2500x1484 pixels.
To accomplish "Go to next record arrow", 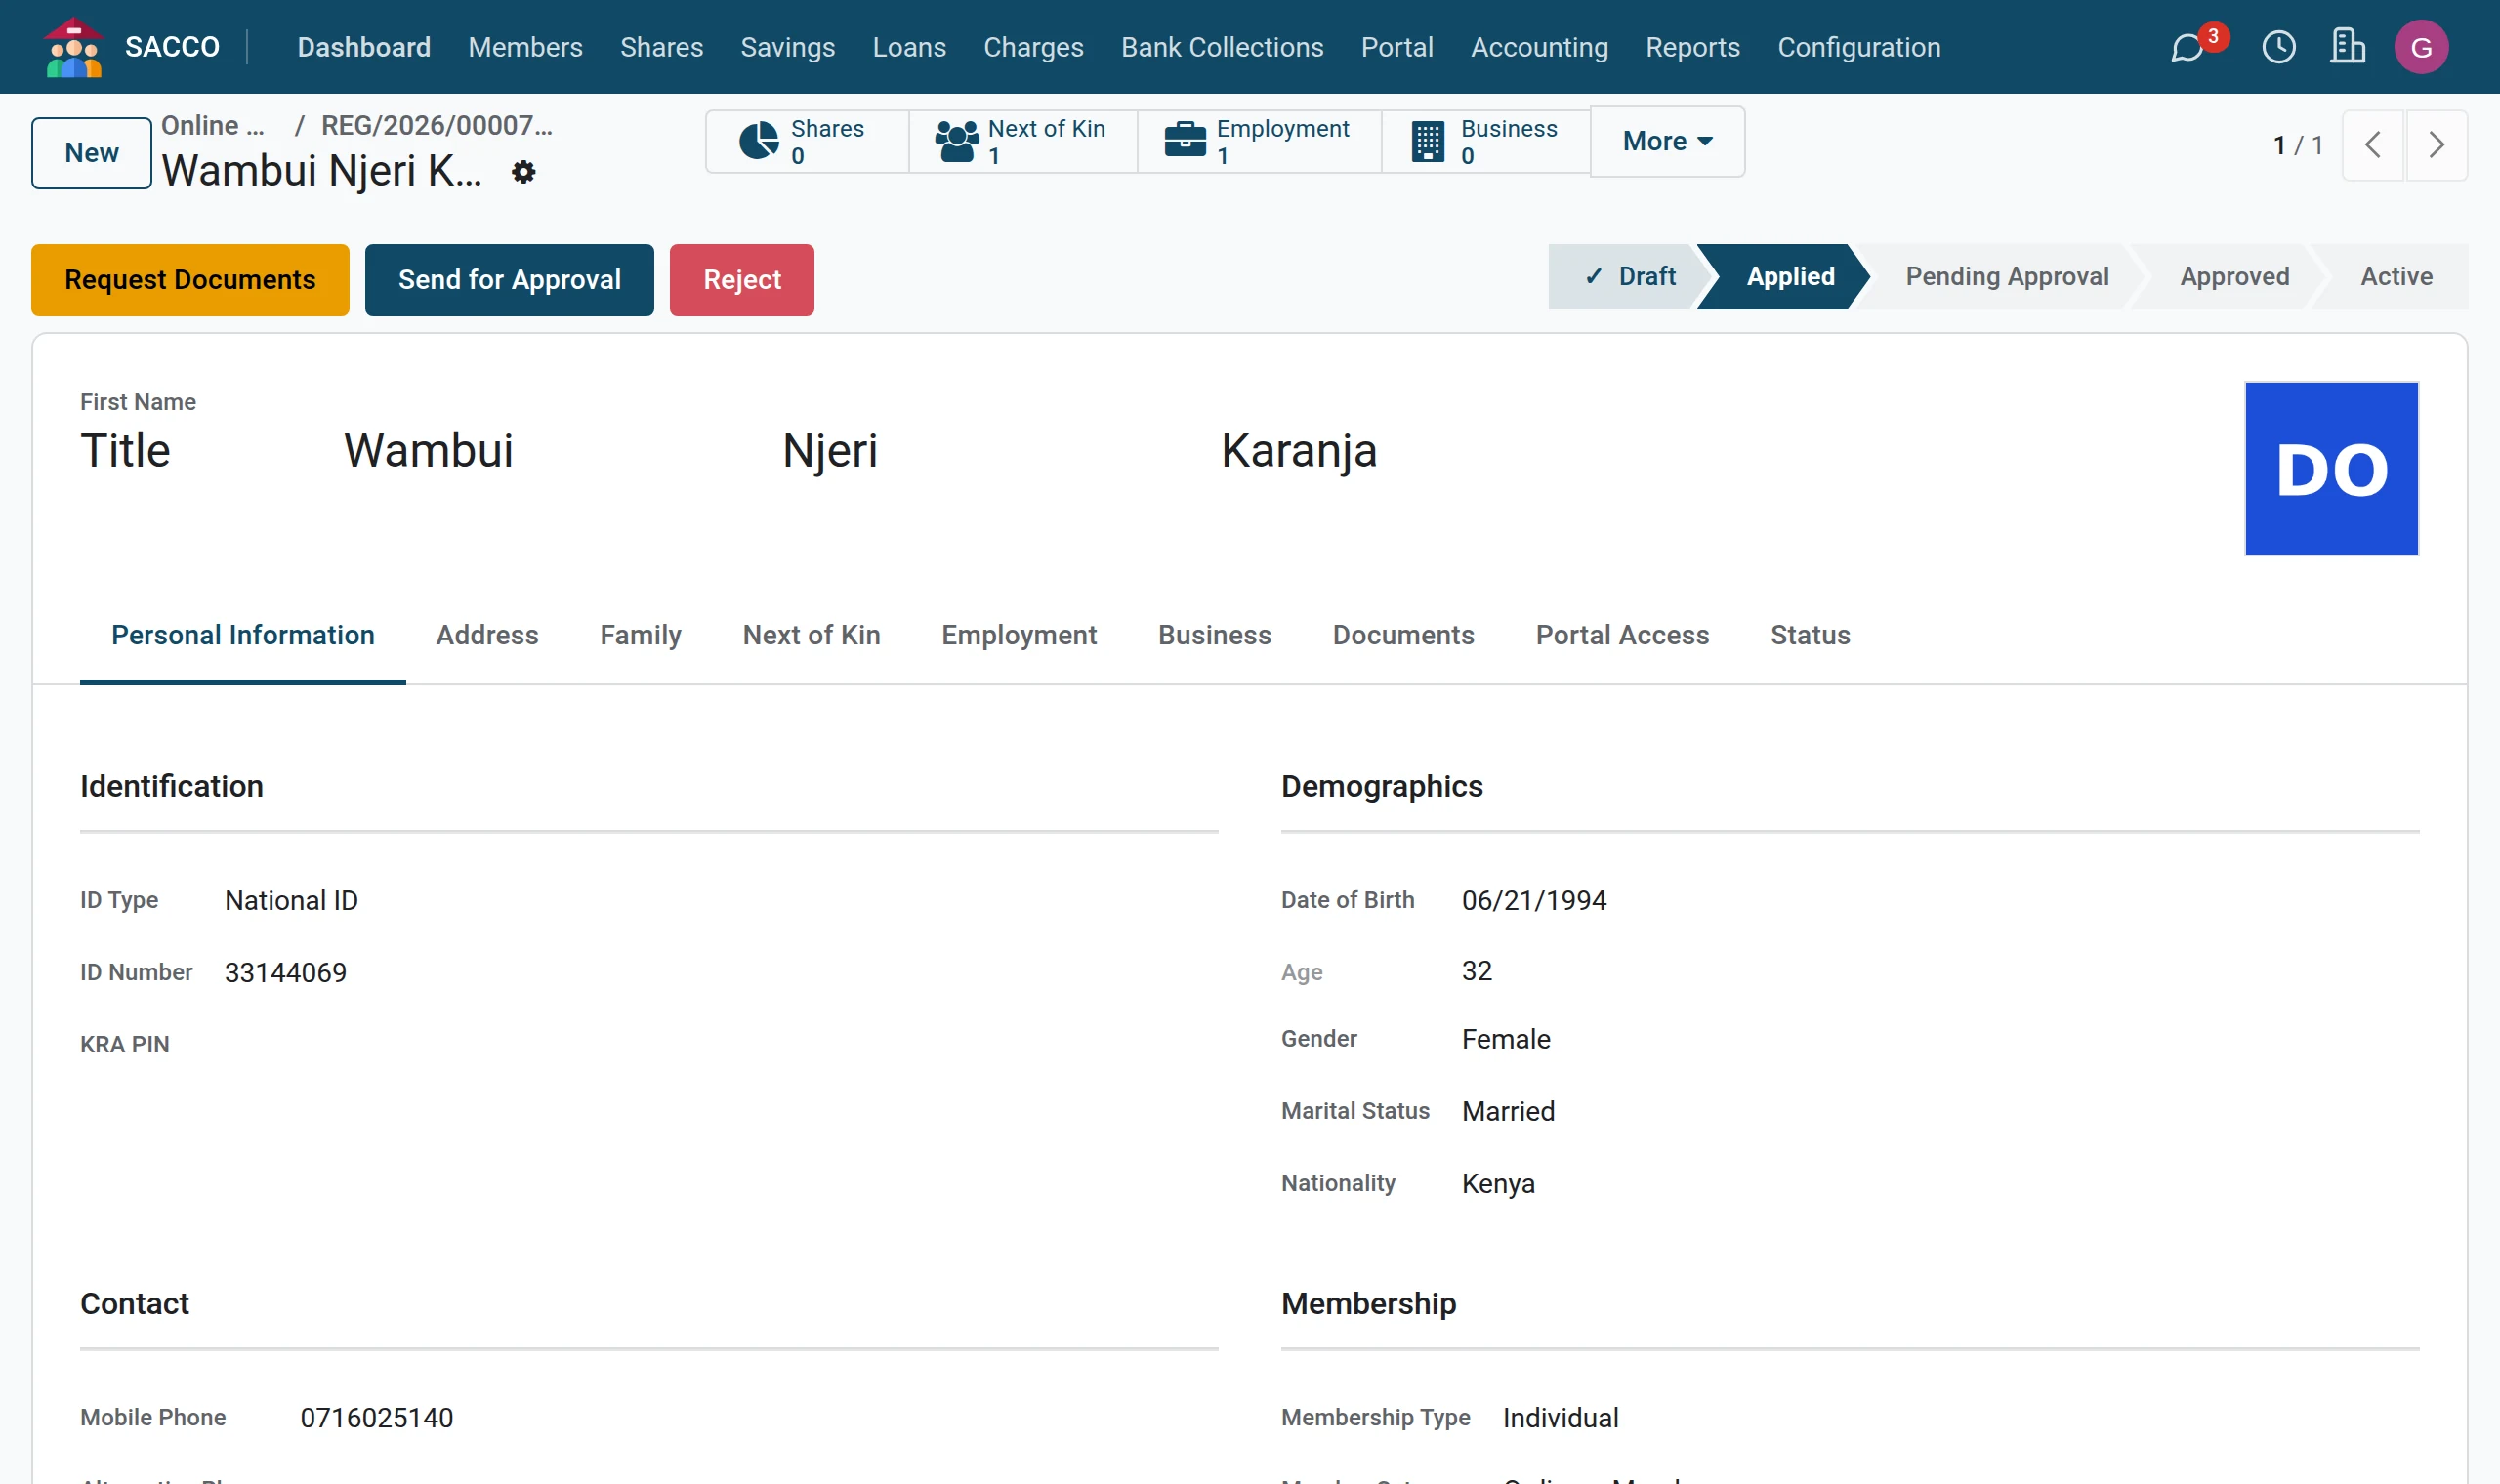I will coord(2437,145).
